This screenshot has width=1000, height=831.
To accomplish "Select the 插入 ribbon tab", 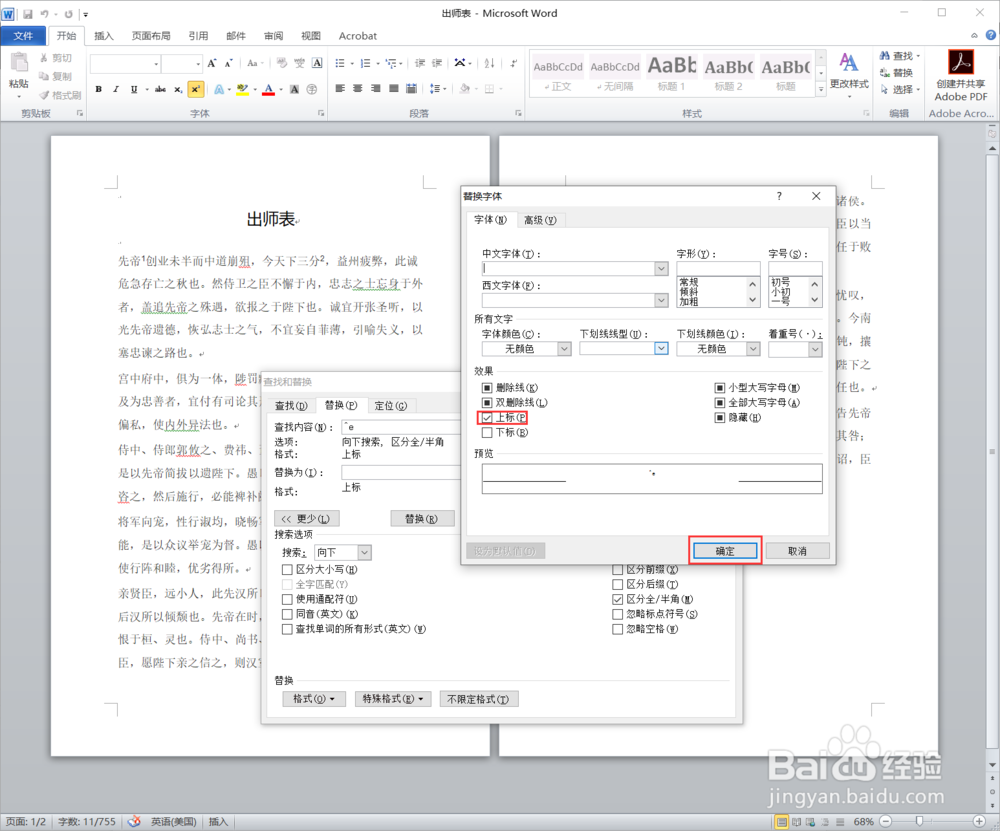I will pyautogui.click(x=104, y=36).
